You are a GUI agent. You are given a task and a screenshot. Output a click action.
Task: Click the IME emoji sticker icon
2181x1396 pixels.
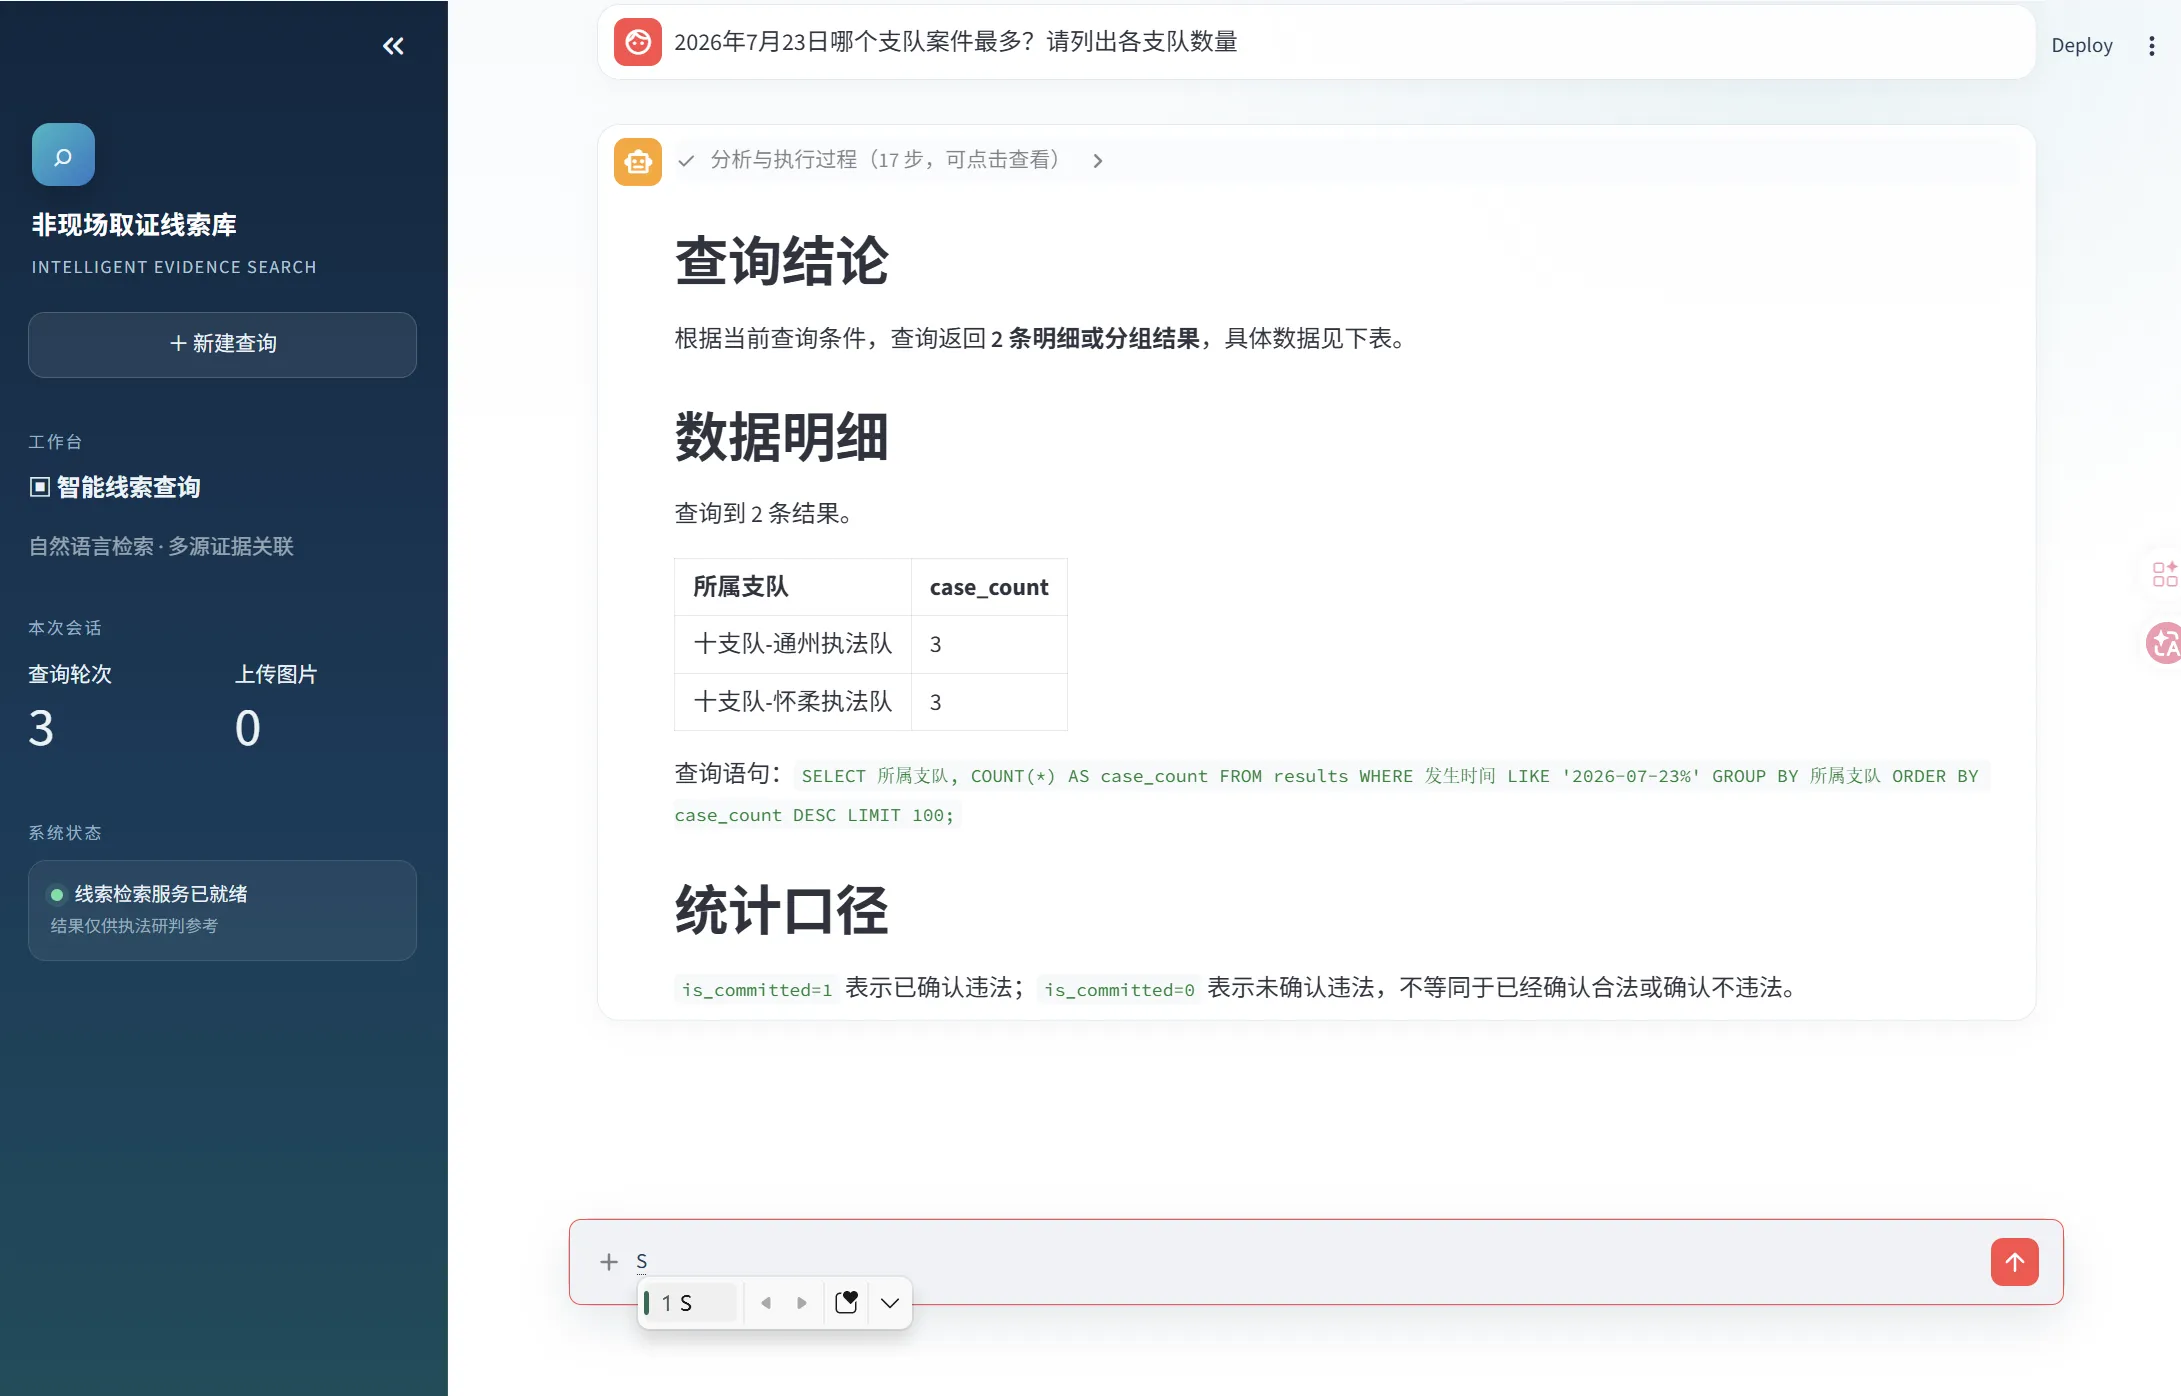tap(846, 1303)
